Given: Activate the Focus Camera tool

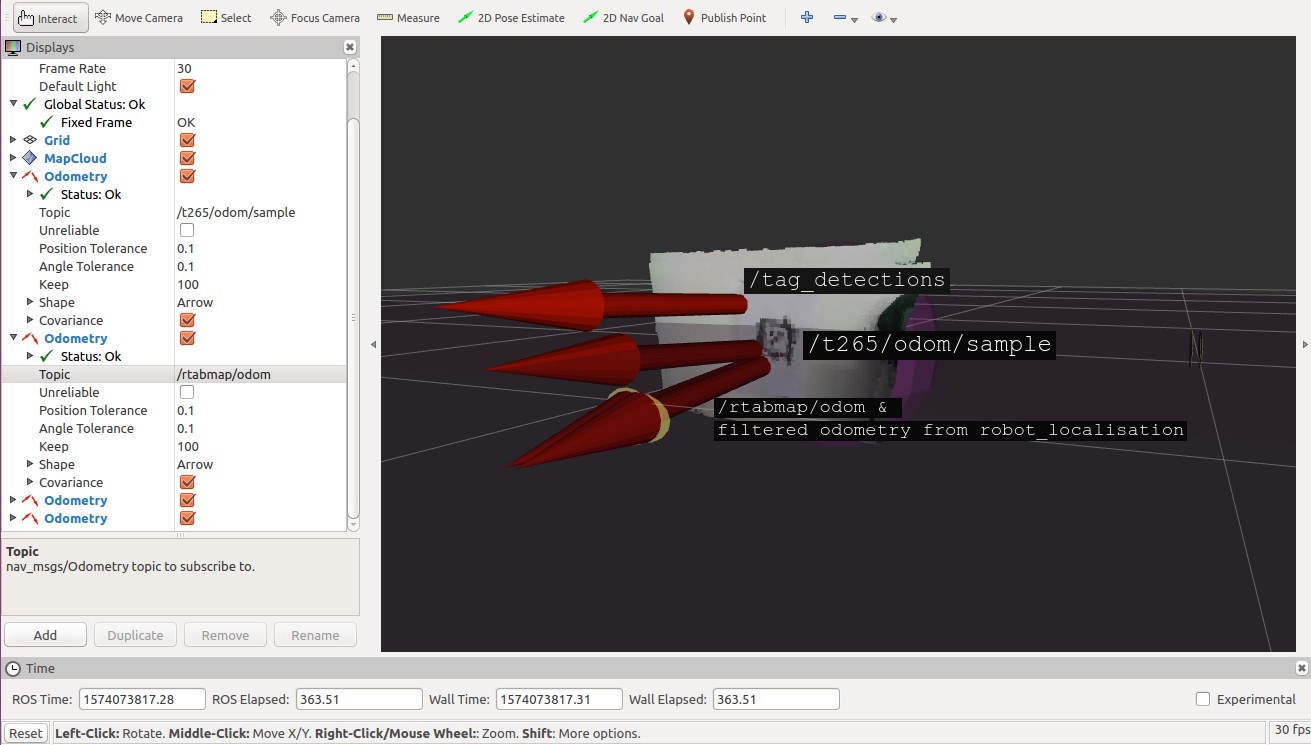Looking at the screenshot, I should (x=315, y=18).
